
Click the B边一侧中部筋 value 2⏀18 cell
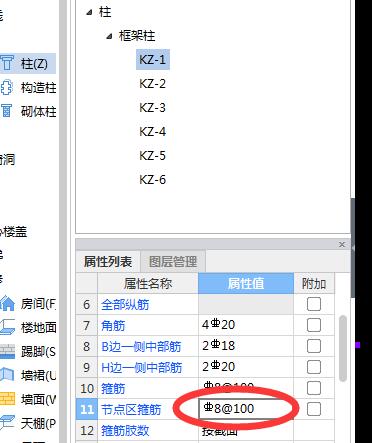tap(246, 346)
